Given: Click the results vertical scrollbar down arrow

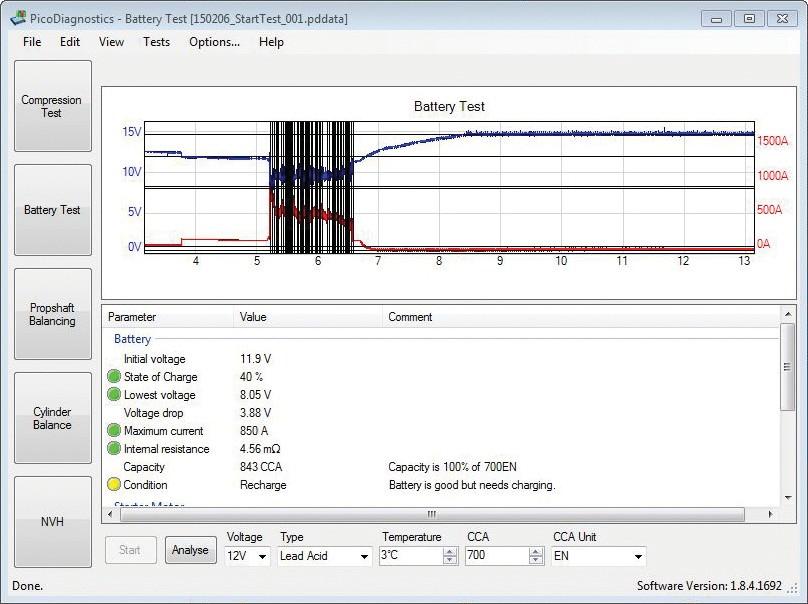Looking at the screenshot, I should click(788, 498).
